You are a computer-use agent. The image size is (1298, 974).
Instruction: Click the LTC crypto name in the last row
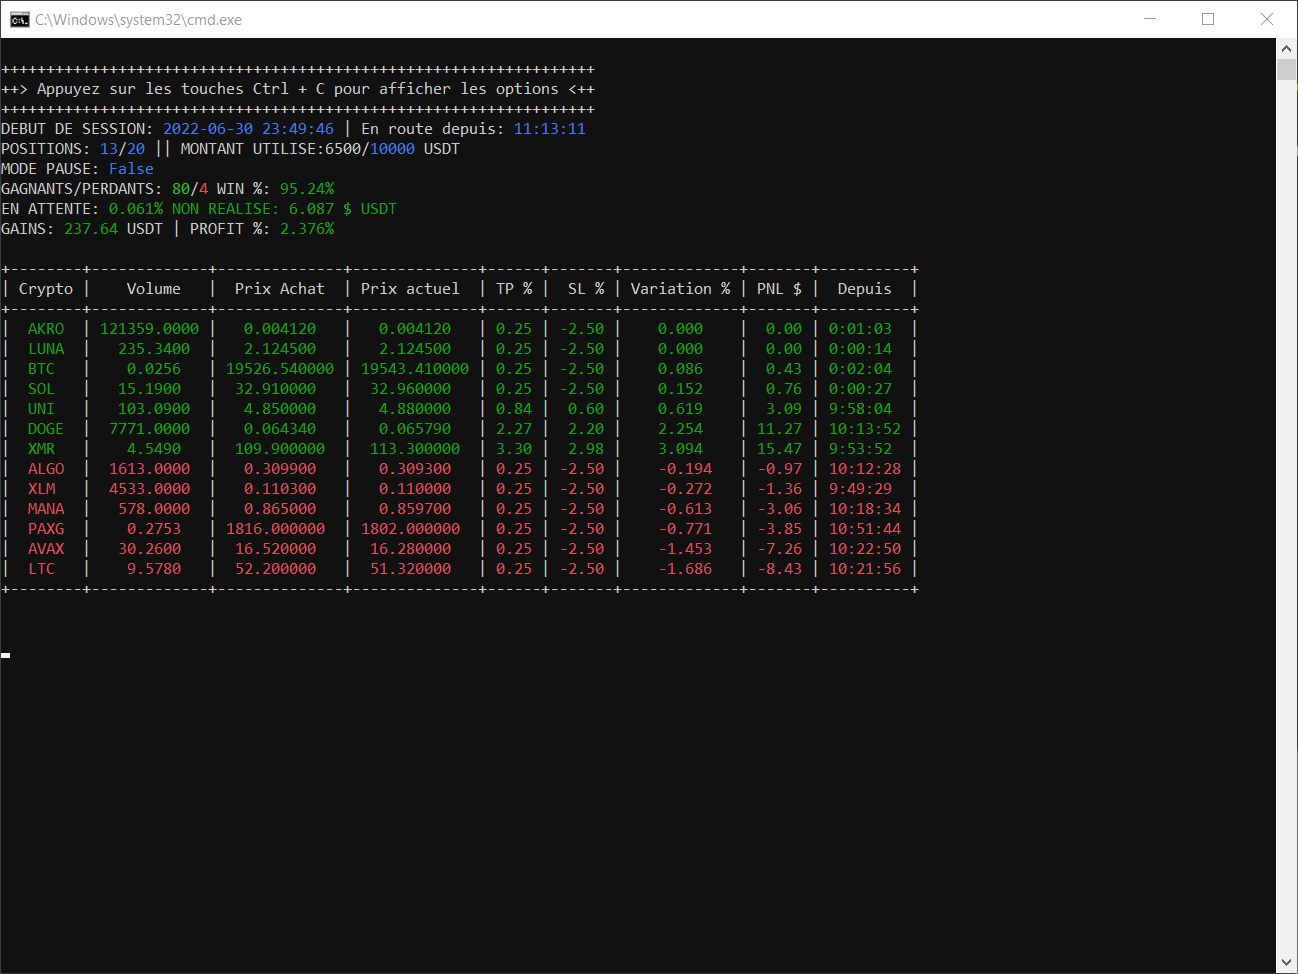(42, 569)
